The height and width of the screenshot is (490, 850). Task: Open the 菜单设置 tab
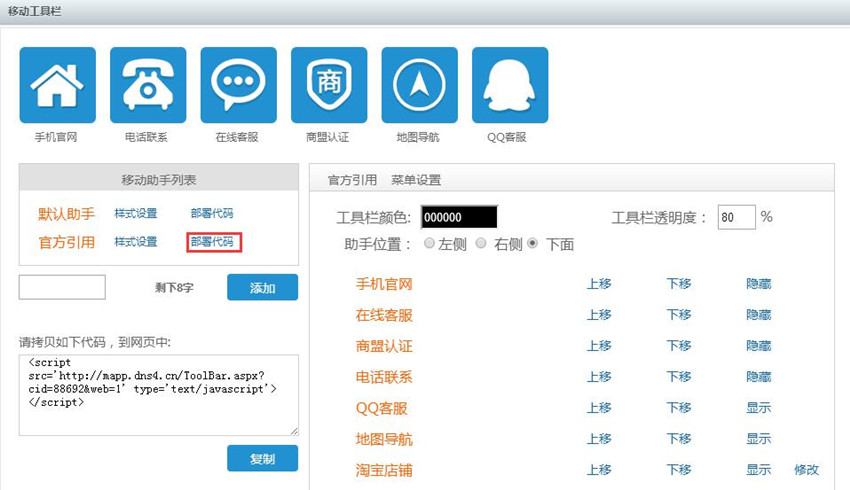pyautogui.click(x=416, y=180)
